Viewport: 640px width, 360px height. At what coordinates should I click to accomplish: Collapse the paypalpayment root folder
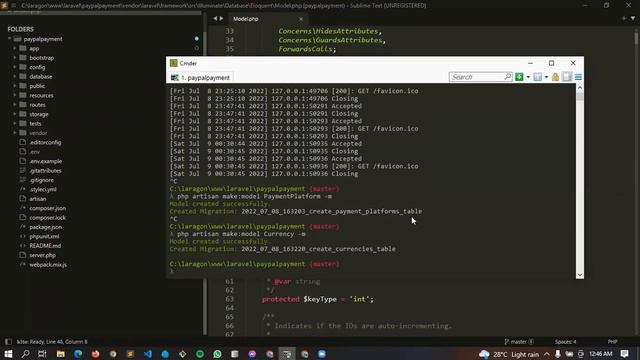coord(10,39)
